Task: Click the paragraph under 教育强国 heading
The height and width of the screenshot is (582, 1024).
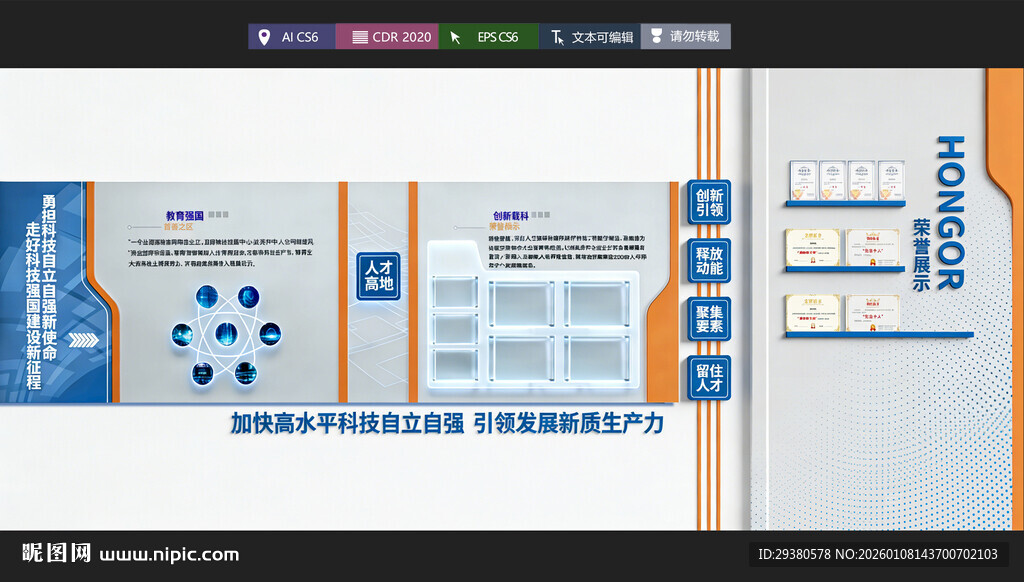Action: pos(221,253)
